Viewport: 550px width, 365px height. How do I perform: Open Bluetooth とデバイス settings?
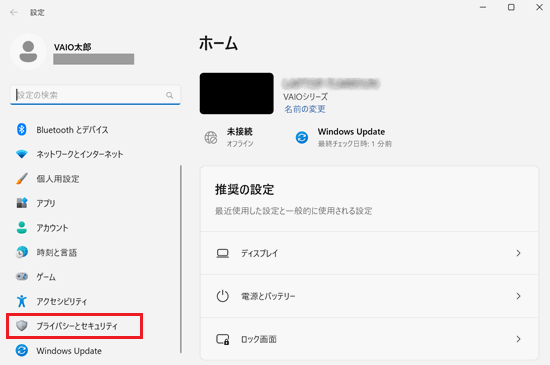coord(72,130)
